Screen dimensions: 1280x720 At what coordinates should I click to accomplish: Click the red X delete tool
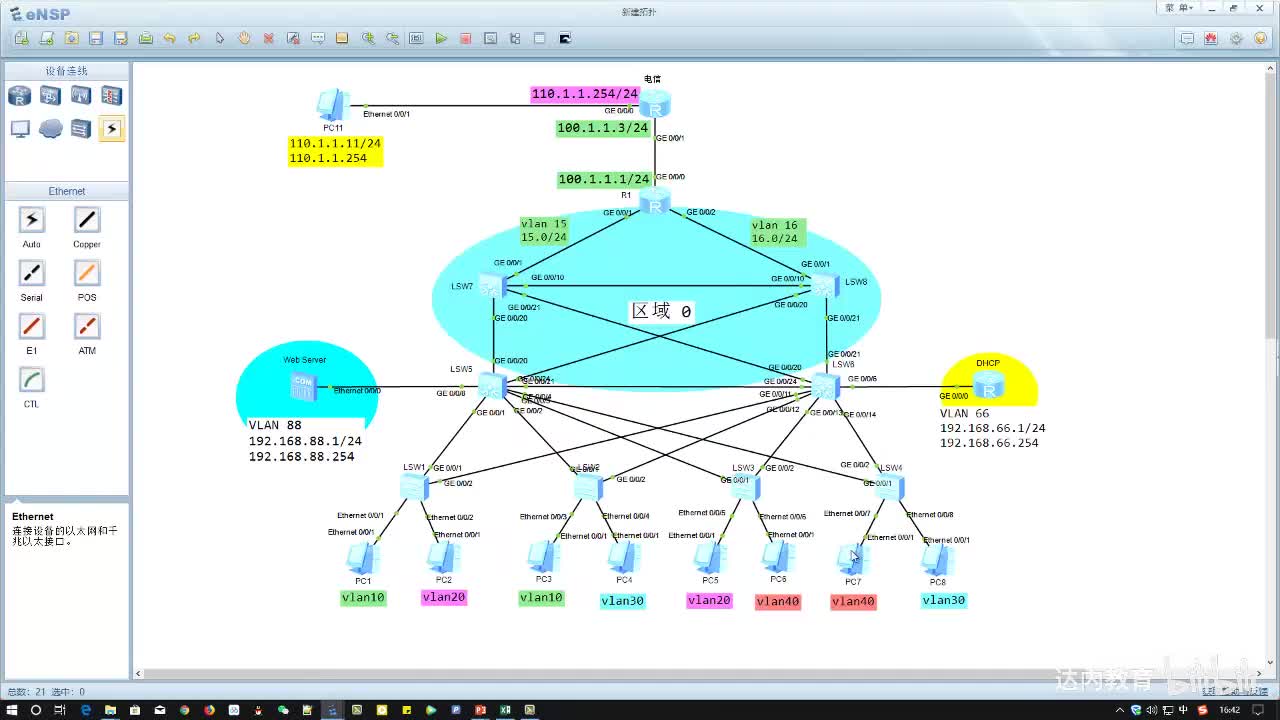coord(269,38)
